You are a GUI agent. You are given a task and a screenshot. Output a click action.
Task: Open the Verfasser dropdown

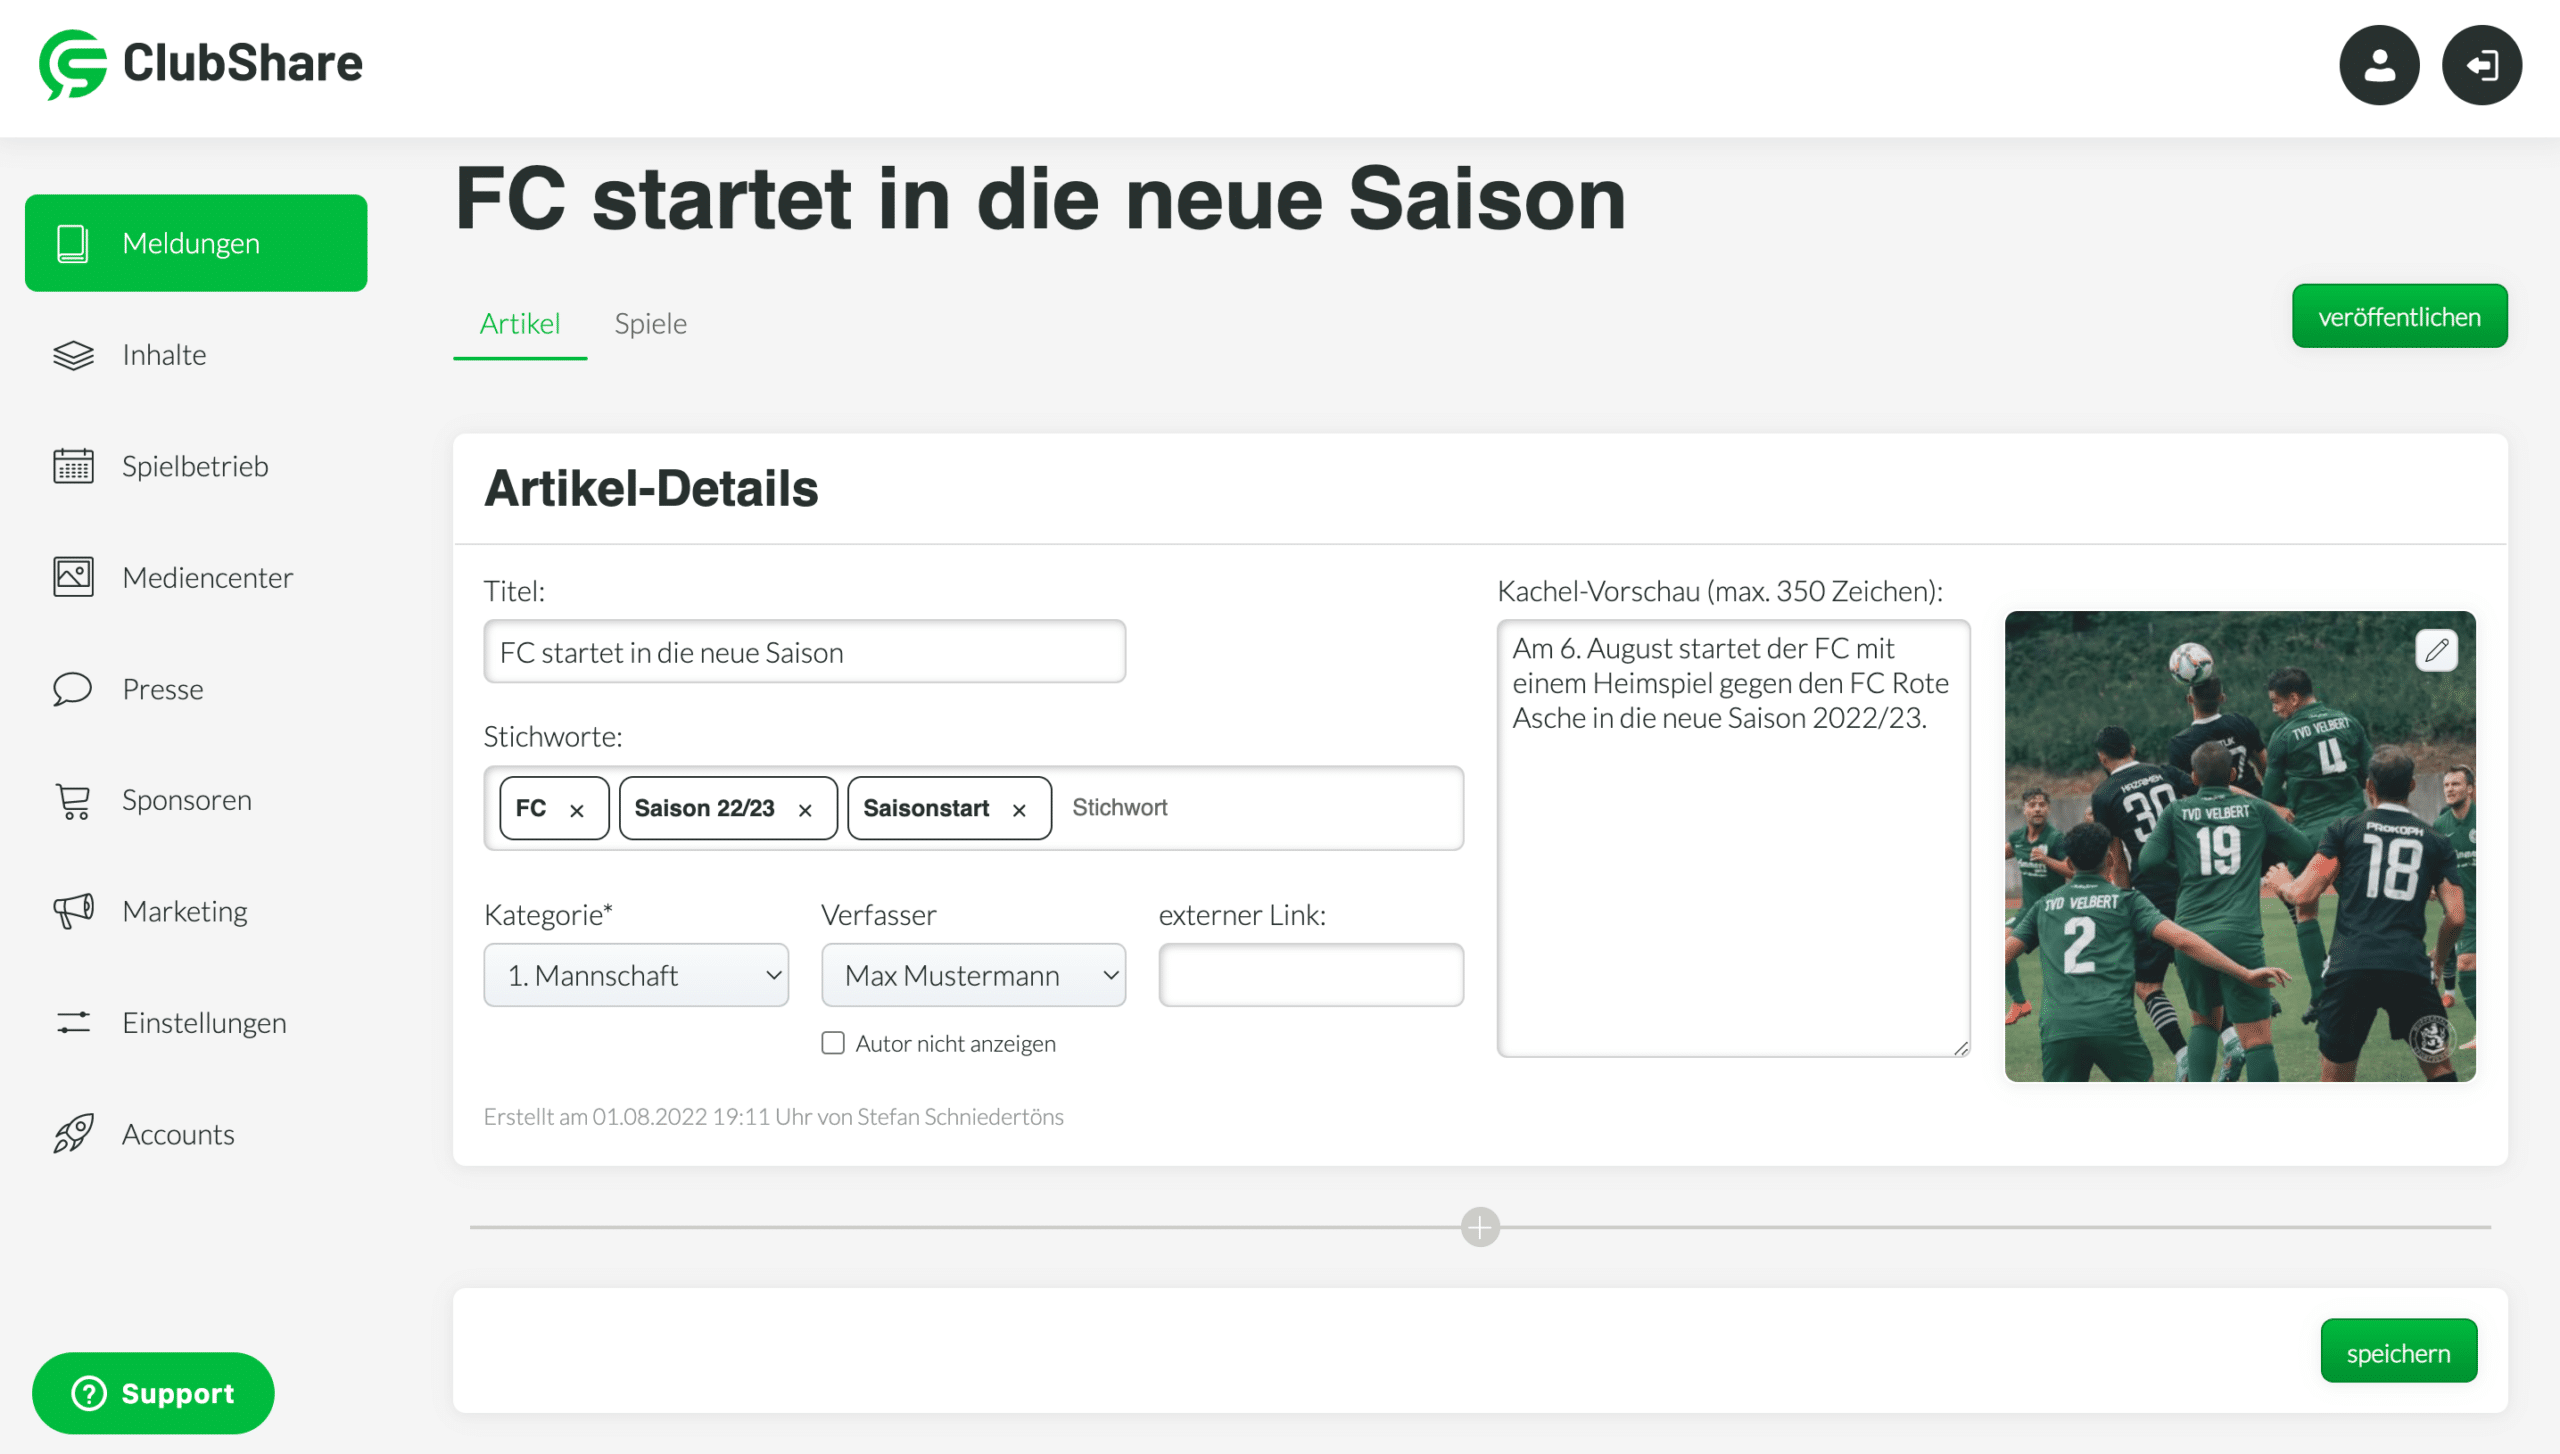tap(973, 975)
